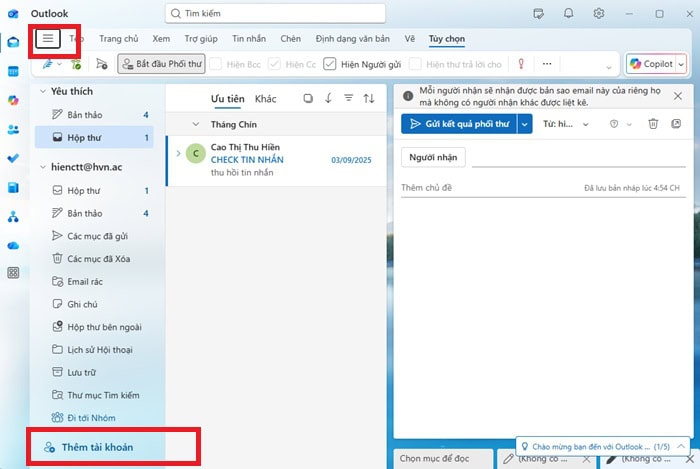
Task: Open the Vẽ ribbon tab
Action: pos(410,39)
